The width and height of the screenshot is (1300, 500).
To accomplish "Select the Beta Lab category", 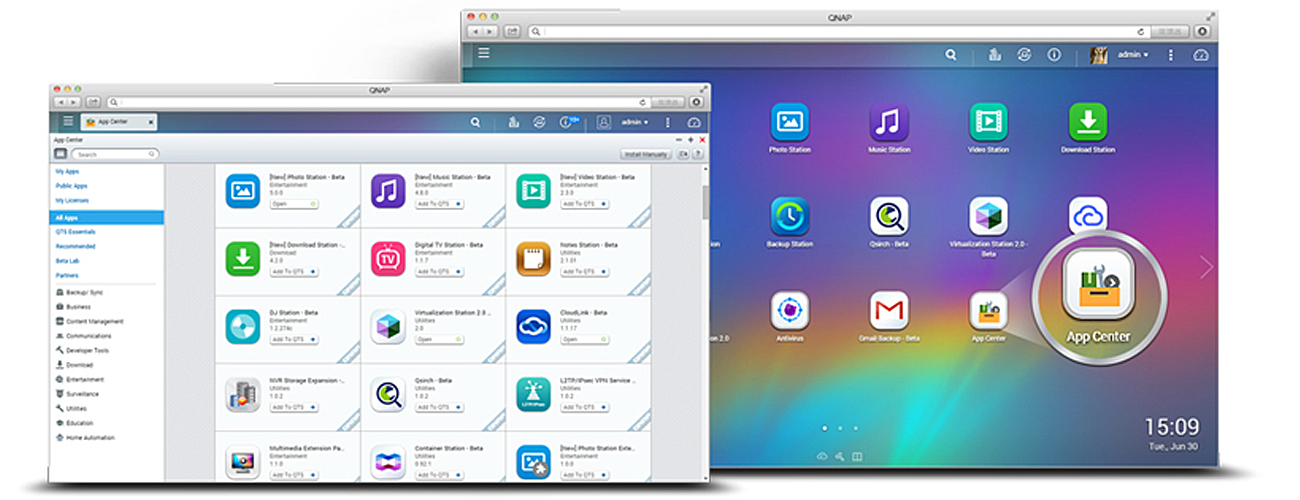I will click(67, 261).
